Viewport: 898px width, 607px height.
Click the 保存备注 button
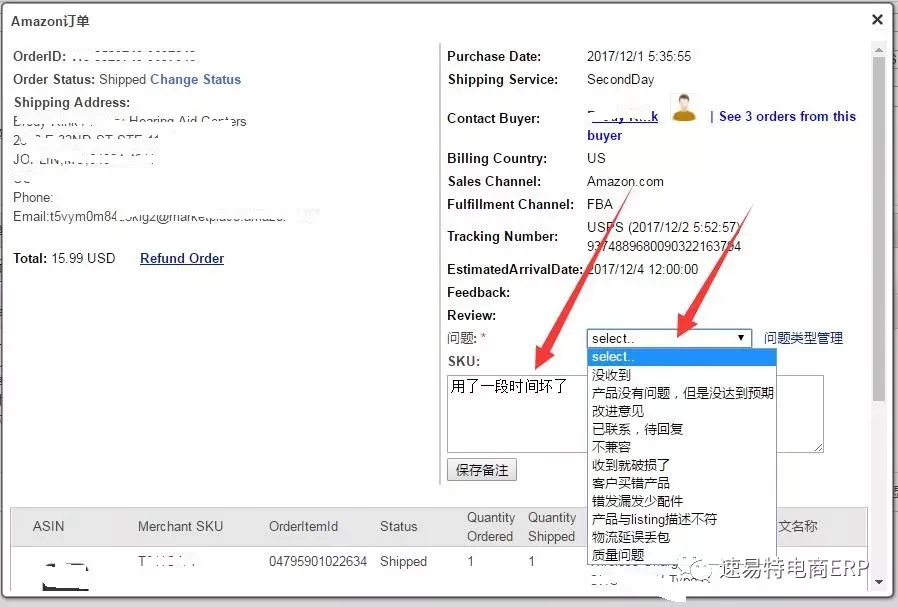point(482,470)
